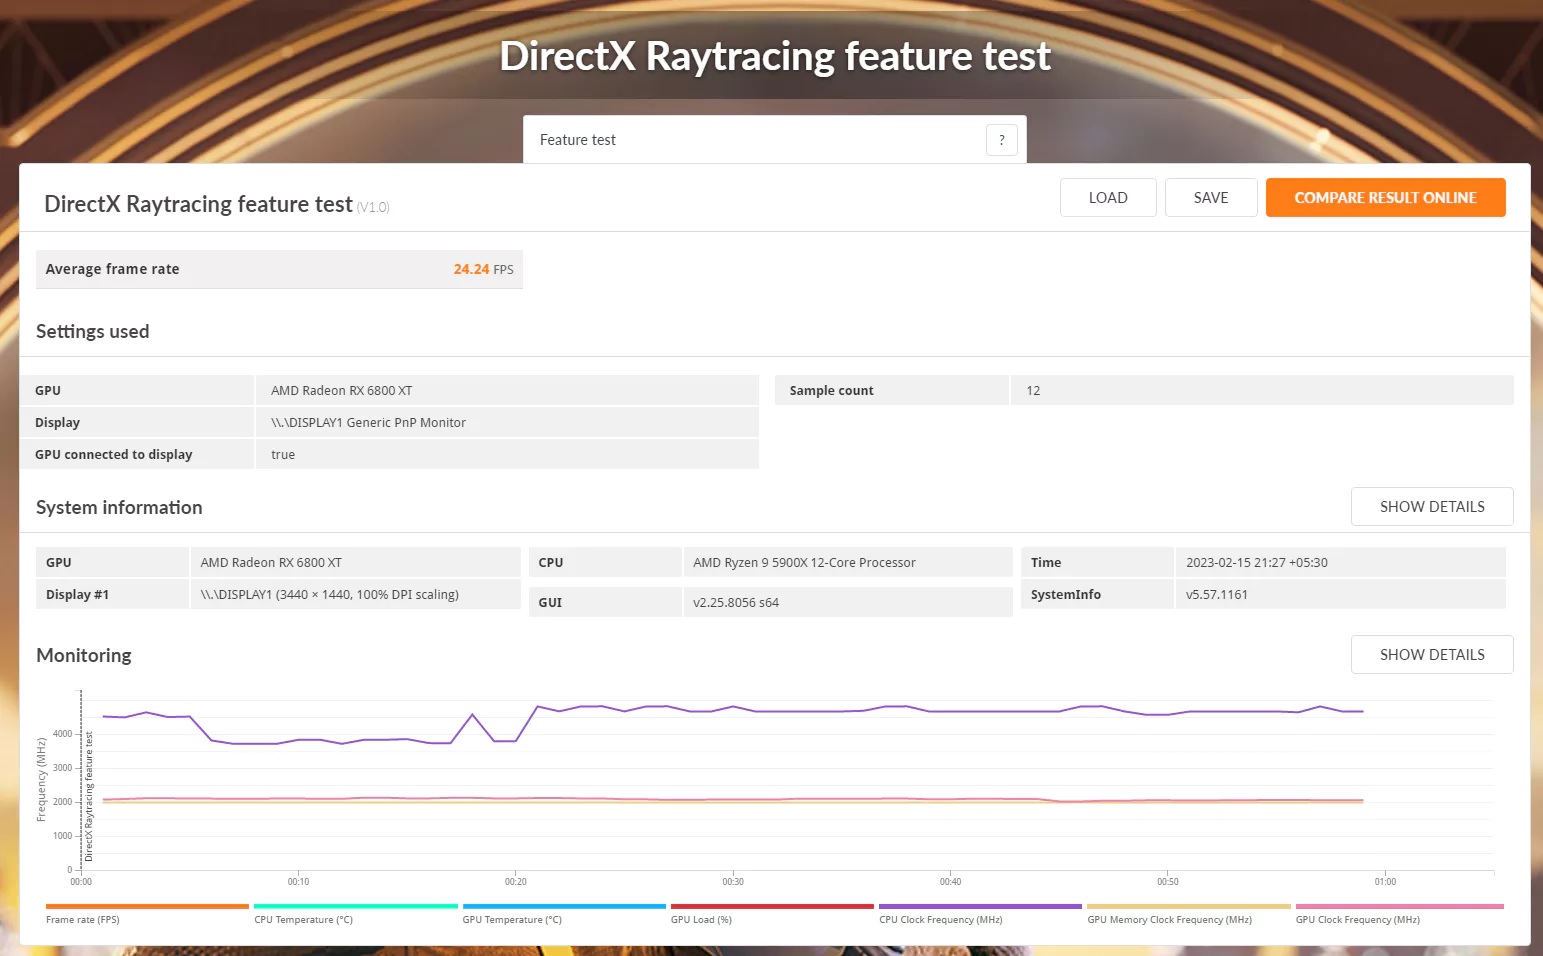Toggle Frame rate (FPS) legend item
The image size is (1543, 956).
tap(83, 919)
